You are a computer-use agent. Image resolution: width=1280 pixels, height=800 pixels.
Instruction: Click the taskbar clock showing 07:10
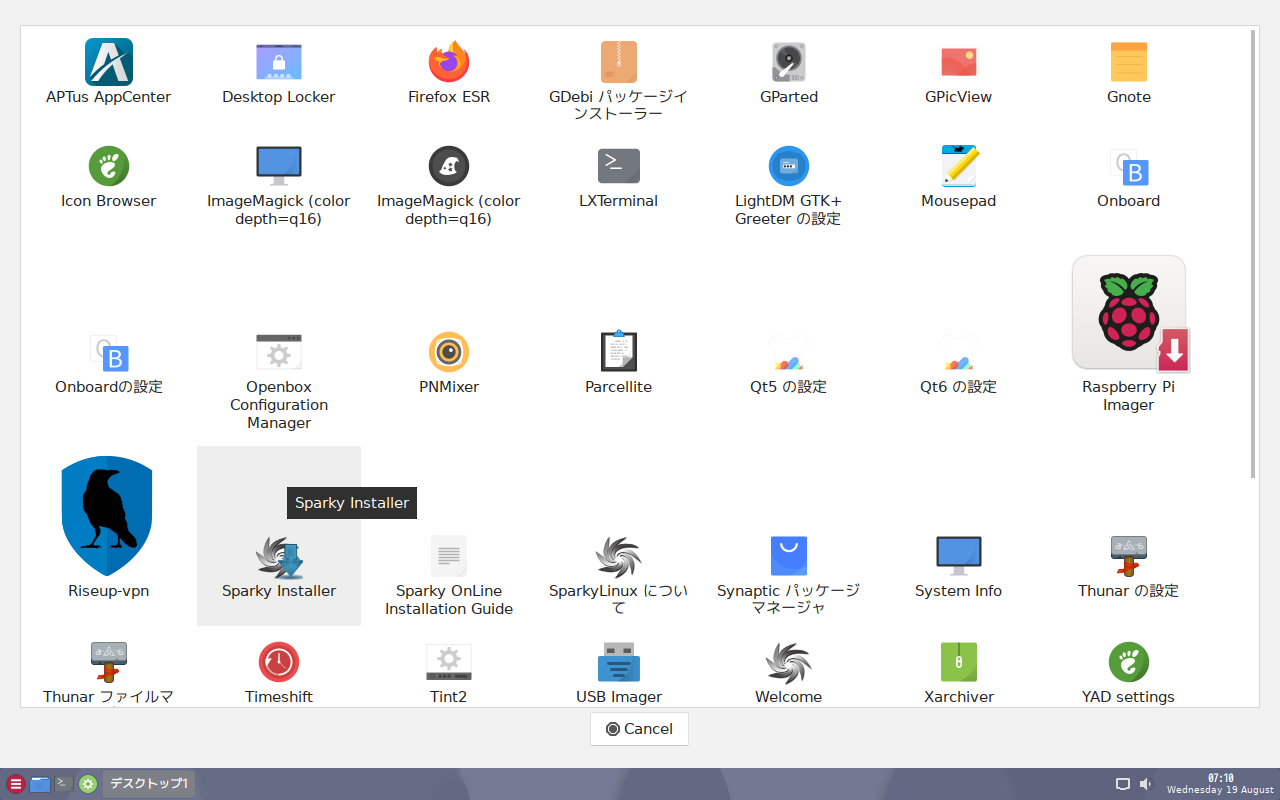1220,784
